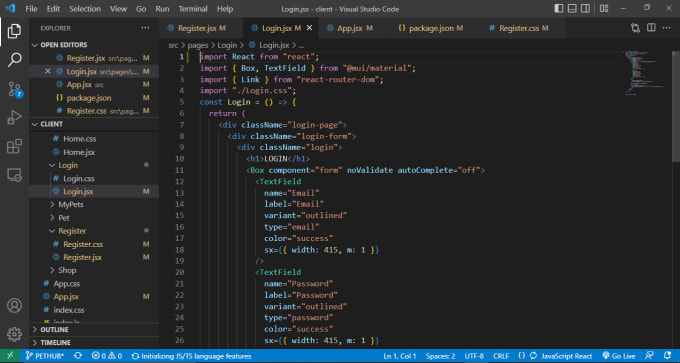Open the Selection menu
The width and height of the screenshot is (680, 363).
pos(85,9)
